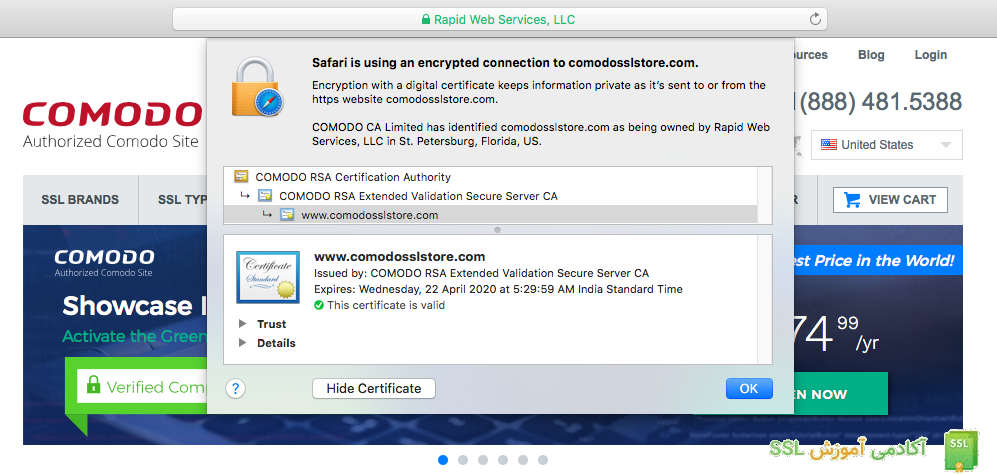This screenshot has height=474, width=997.
Task: Click the Issued by text line
Action: point(481,274)
